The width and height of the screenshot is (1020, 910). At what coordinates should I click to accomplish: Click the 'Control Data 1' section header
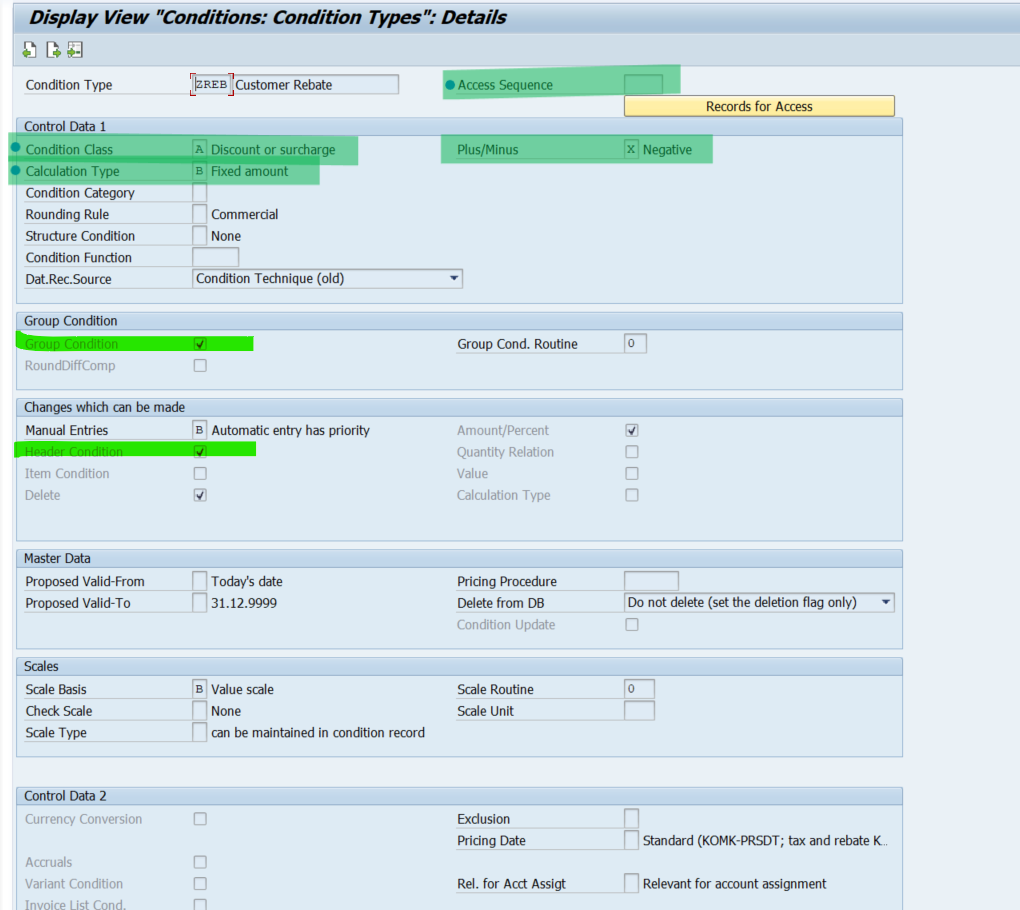[65, 126]
